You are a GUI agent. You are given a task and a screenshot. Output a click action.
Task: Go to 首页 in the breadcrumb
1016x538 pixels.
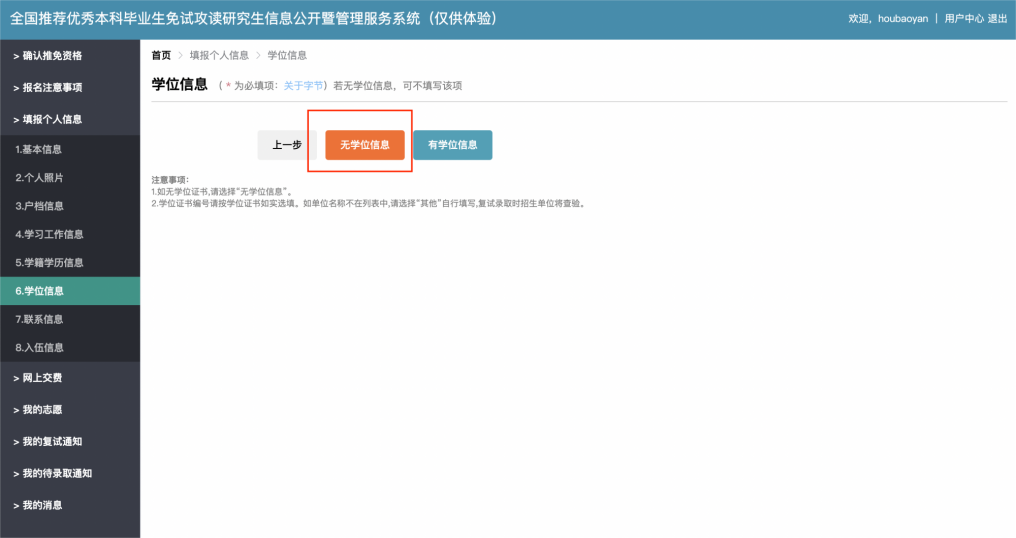pos(161,55)
